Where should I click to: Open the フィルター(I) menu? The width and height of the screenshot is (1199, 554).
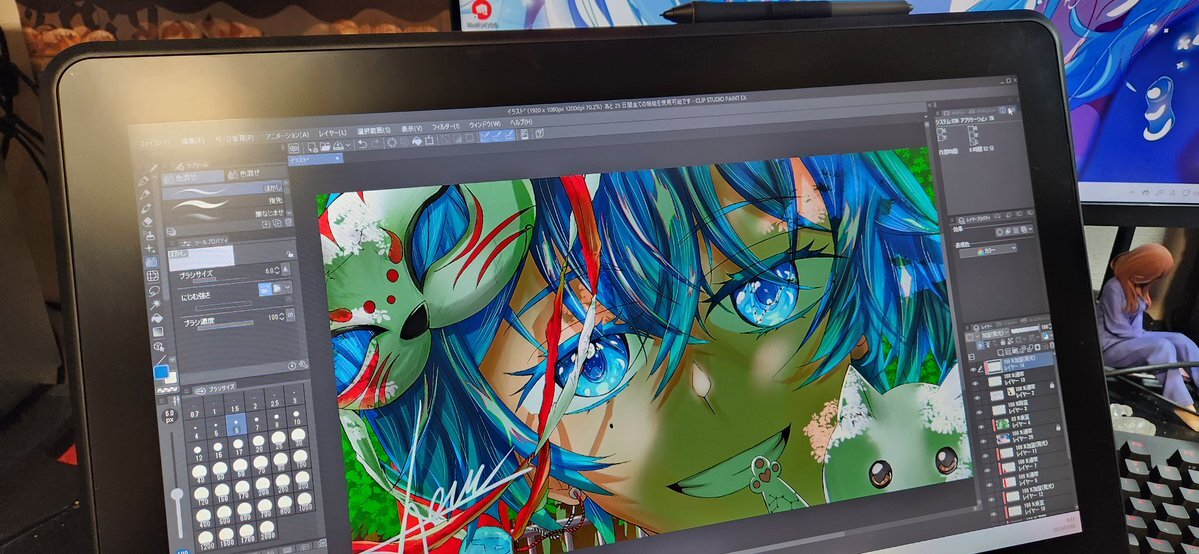(x=445, y=127)
